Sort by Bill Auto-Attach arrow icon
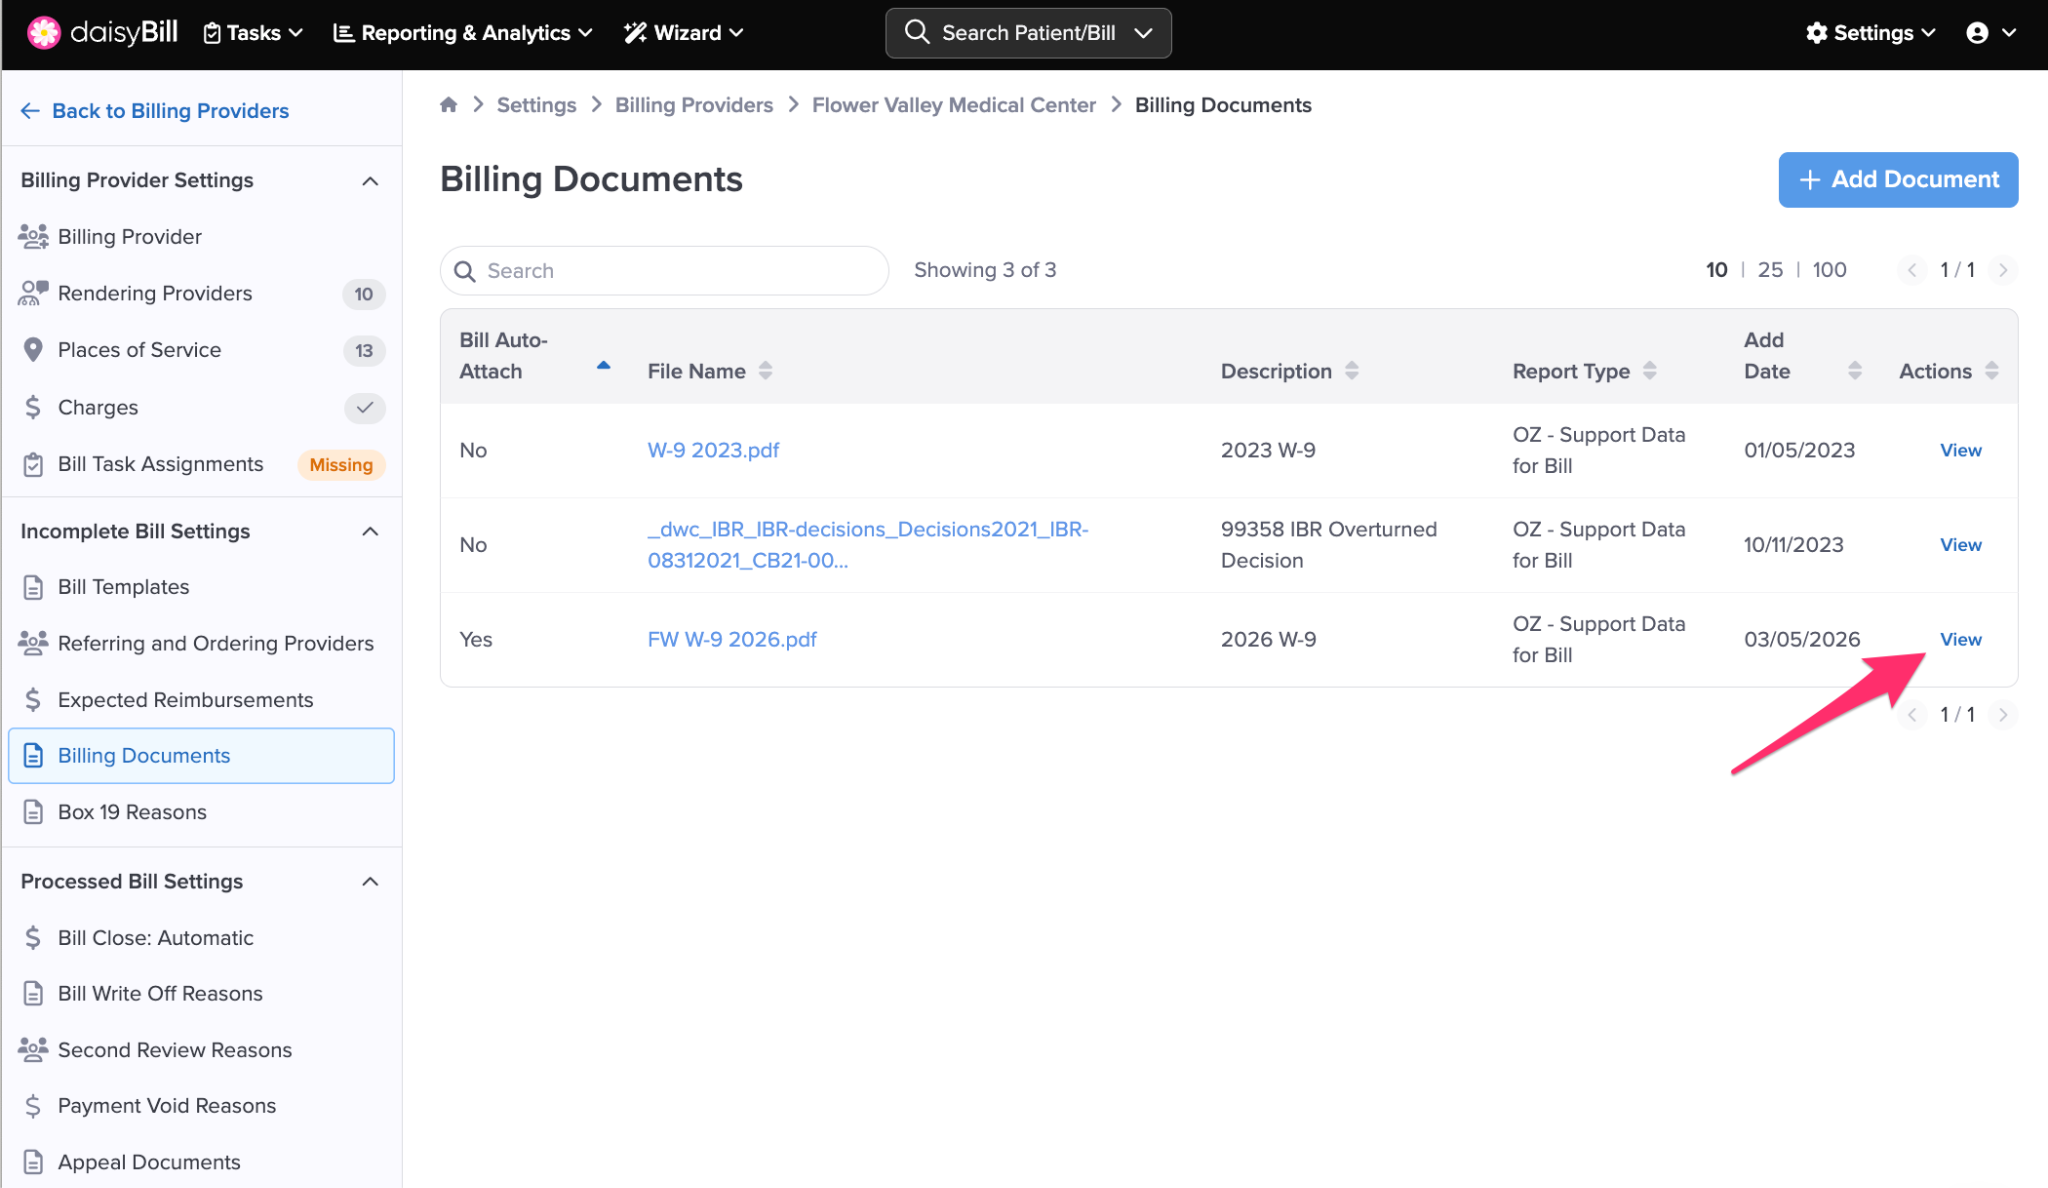Viewport: 2048px width, 1188px height. [x=603, y=366]
